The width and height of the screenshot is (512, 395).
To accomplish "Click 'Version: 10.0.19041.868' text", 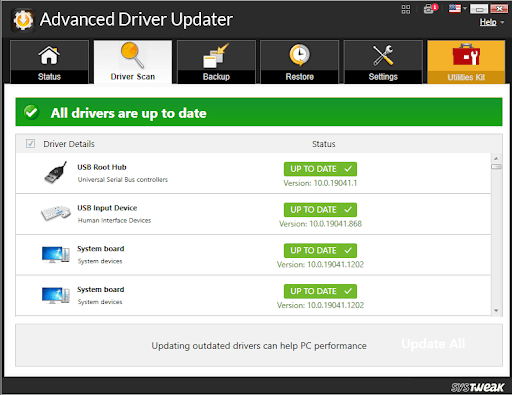I will (320, 224).
